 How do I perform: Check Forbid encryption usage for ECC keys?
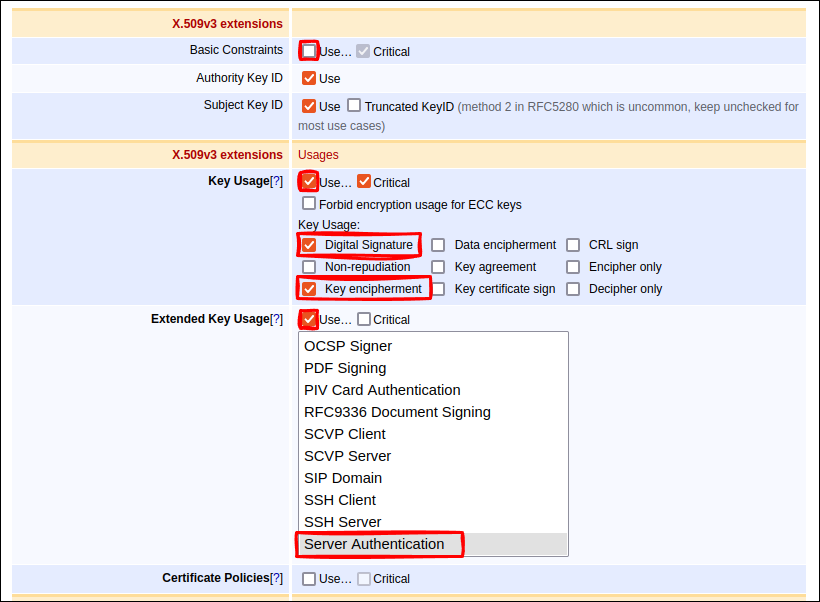click(x=309, y=204)
